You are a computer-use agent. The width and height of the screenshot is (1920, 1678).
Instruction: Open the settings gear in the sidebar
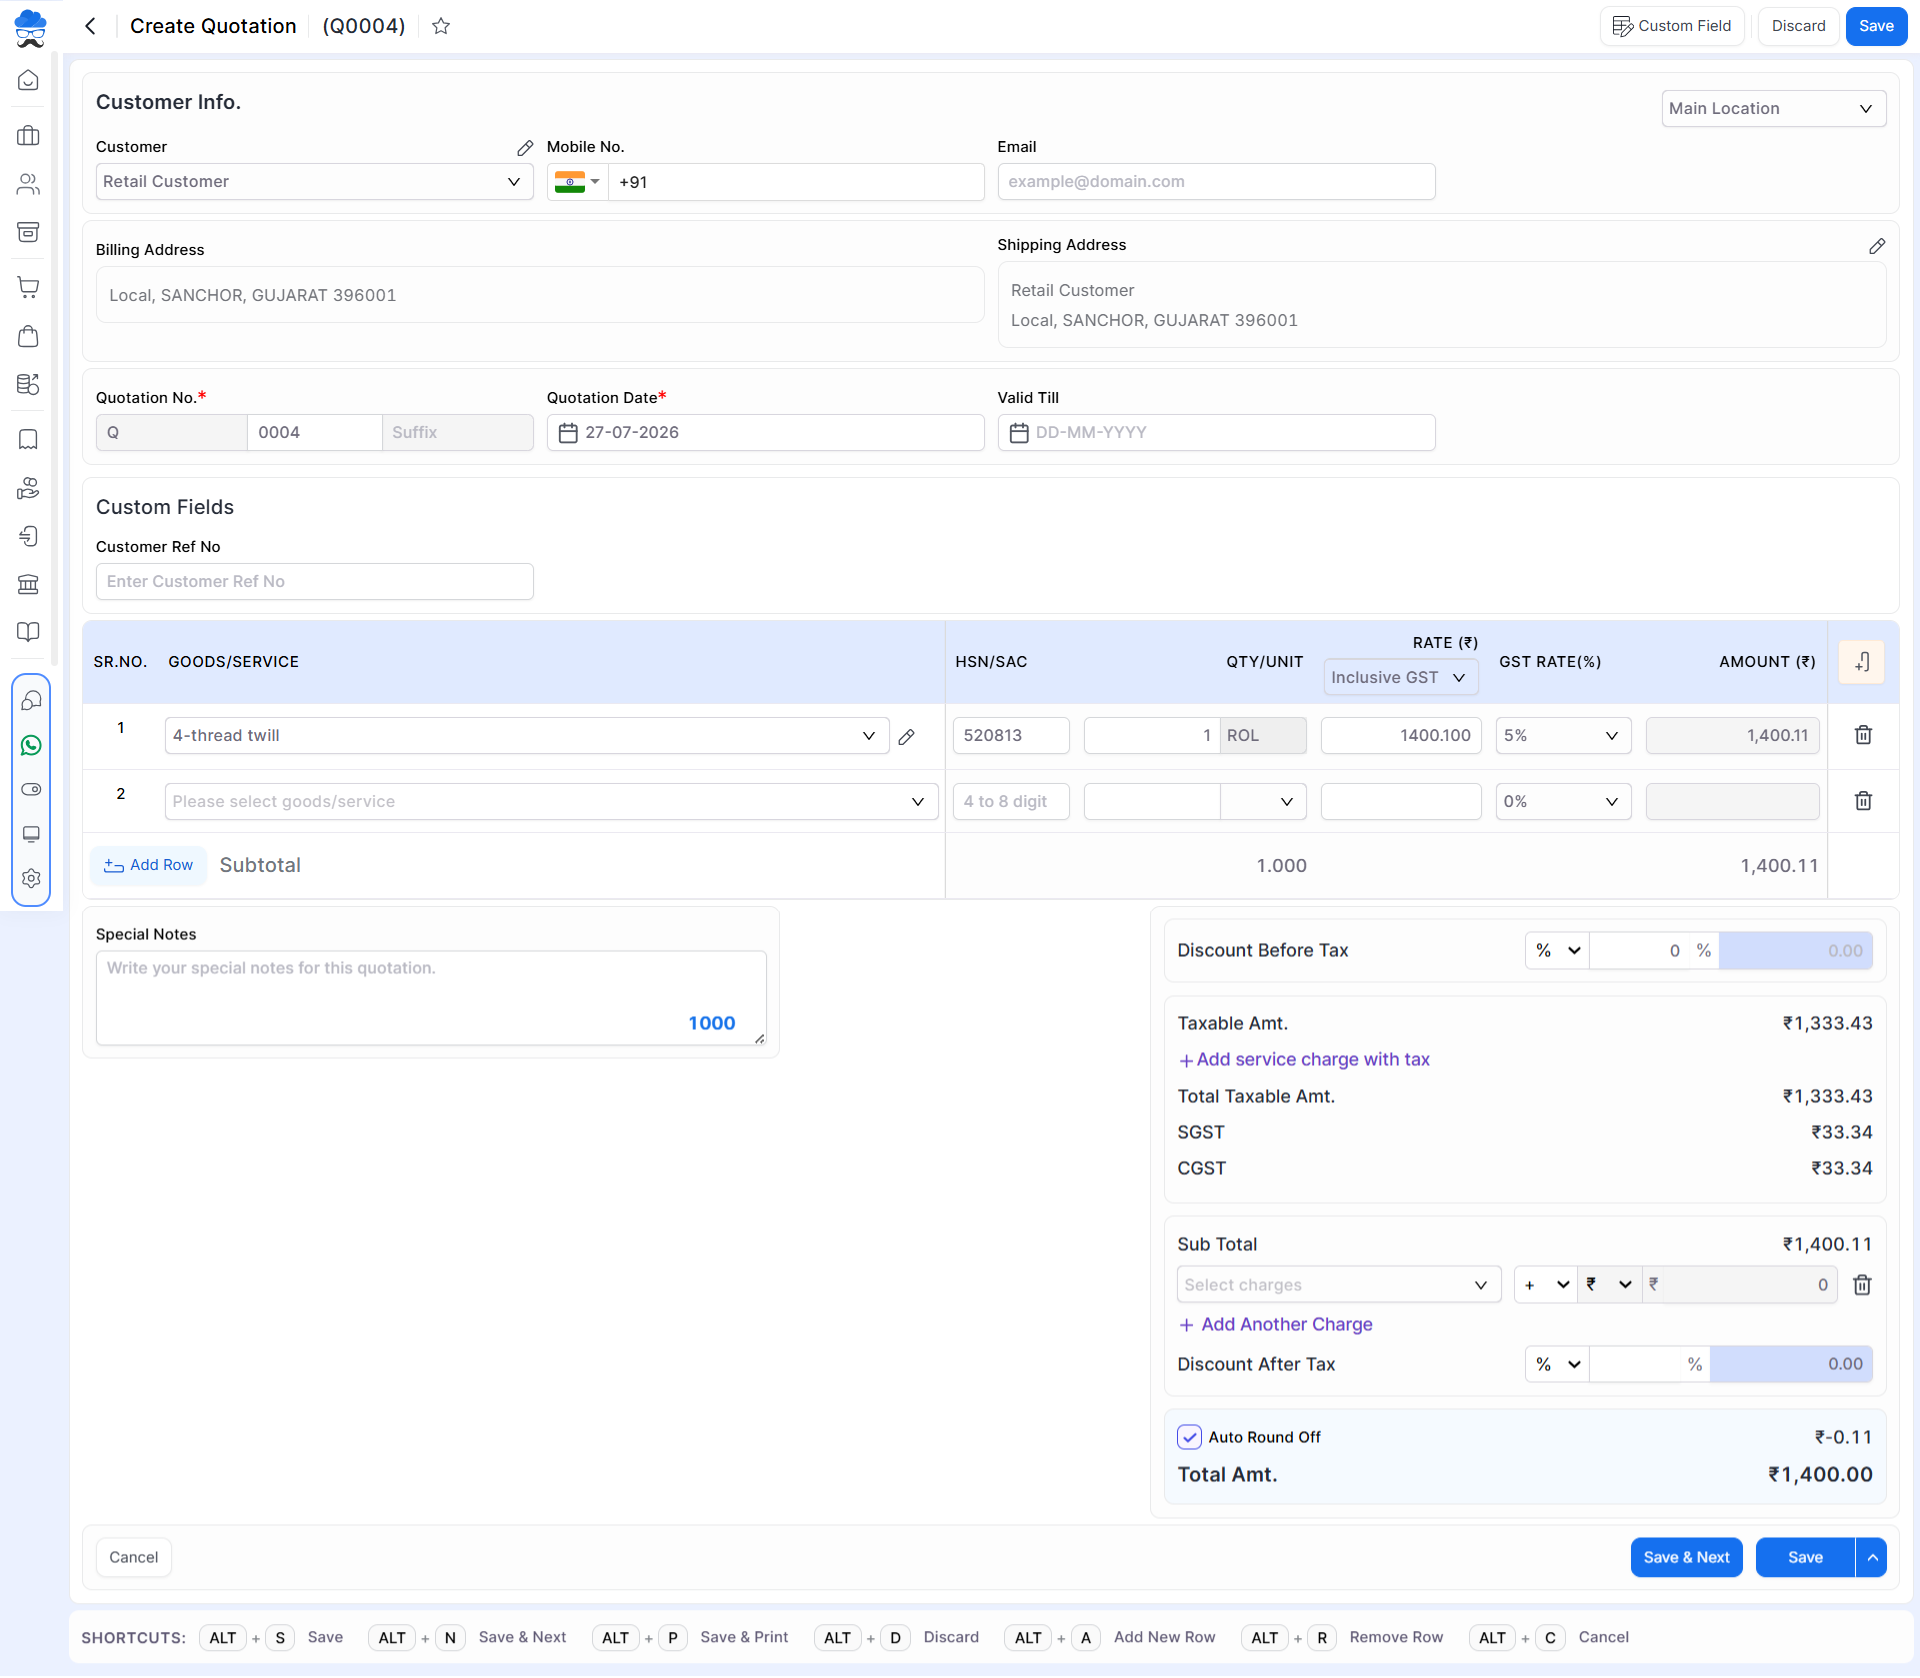coord(31,879)
